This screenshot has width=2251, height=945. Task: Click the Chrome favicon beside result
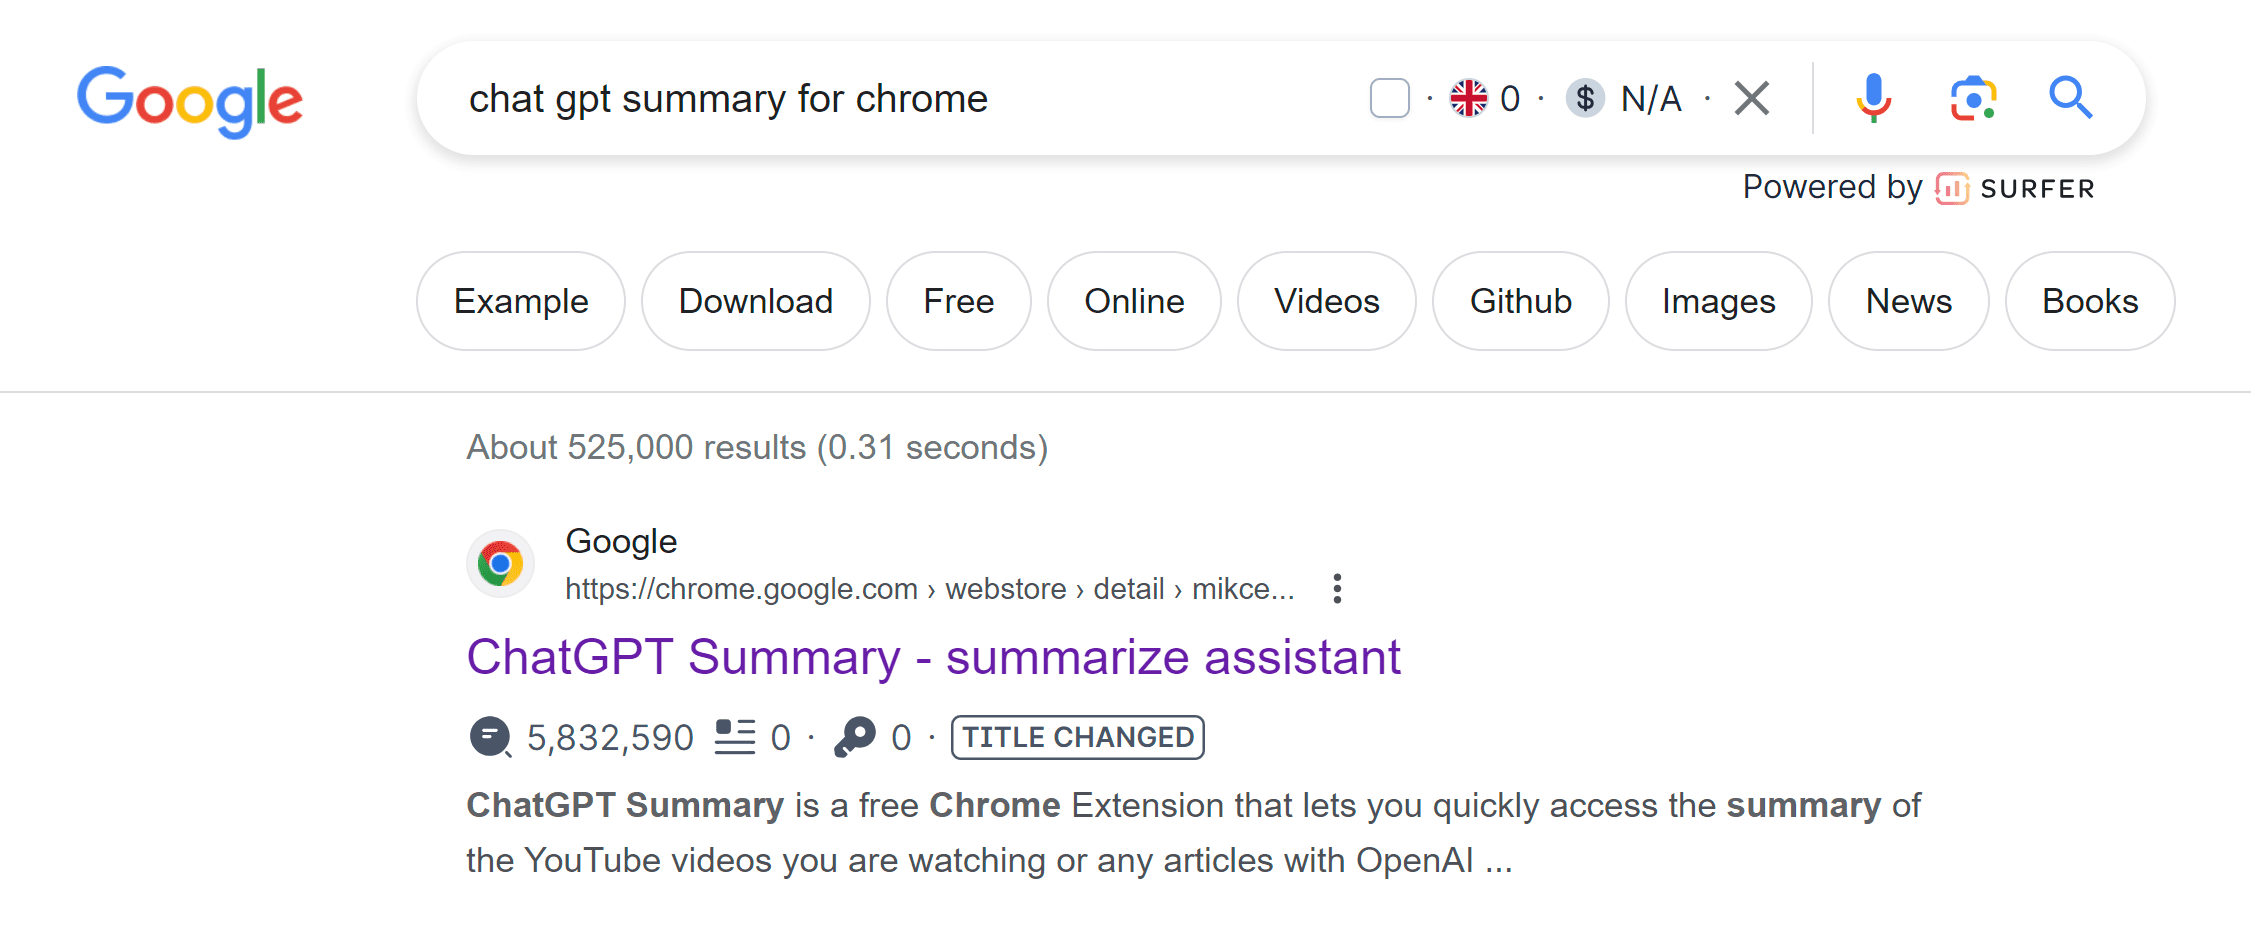500,564
